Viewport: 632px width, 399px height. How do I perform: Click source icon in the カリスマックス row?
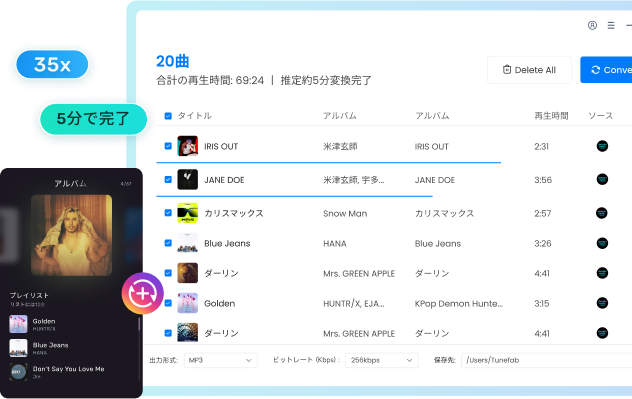point(602,213)
